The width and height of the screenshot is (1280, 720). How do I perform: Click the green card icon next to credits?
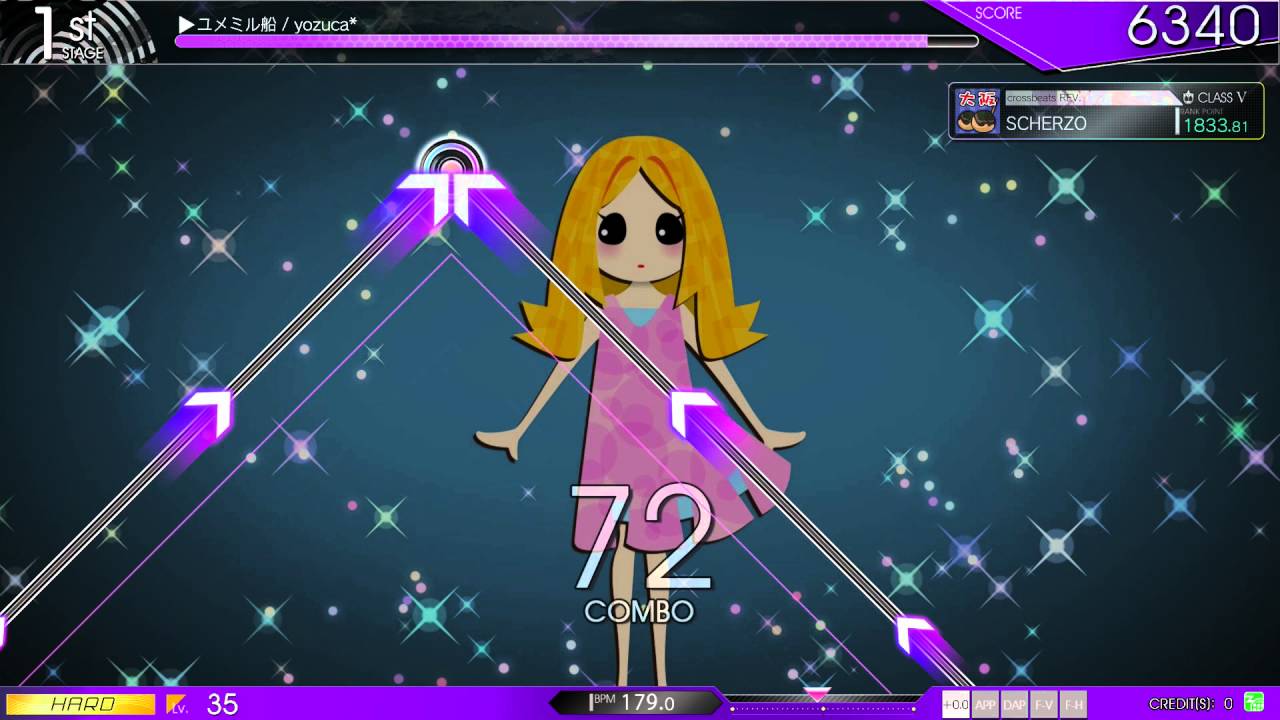pyautogui.click(x=1253, y=703)
